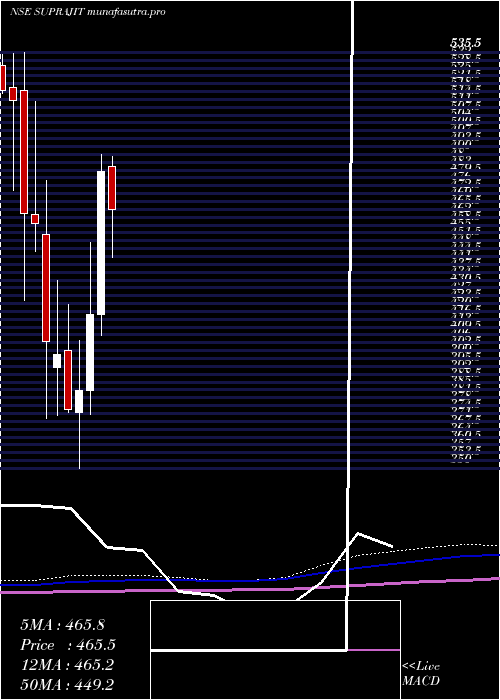Image resolution: width=500 pixels, height=700 pixels.
Task: Select the 50MA : 449.2 label
Action: [69, 685]
